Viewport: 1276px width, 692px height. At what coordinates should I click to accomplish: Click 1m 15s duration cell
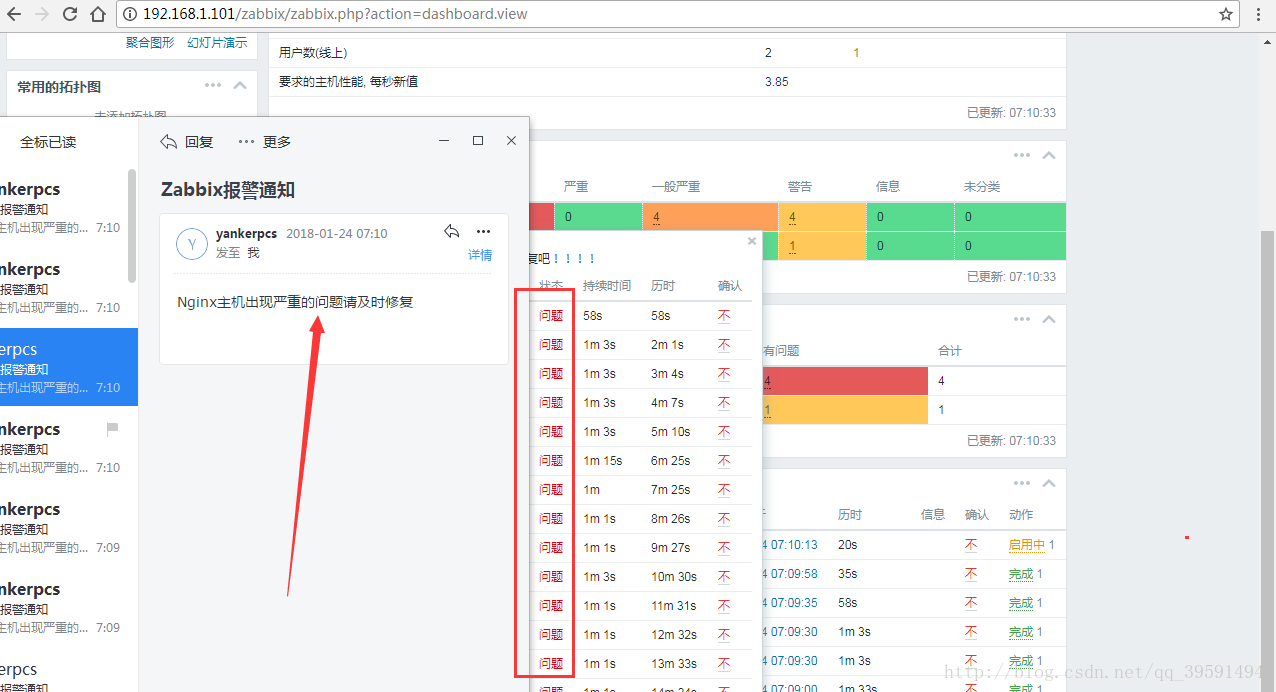602,460
